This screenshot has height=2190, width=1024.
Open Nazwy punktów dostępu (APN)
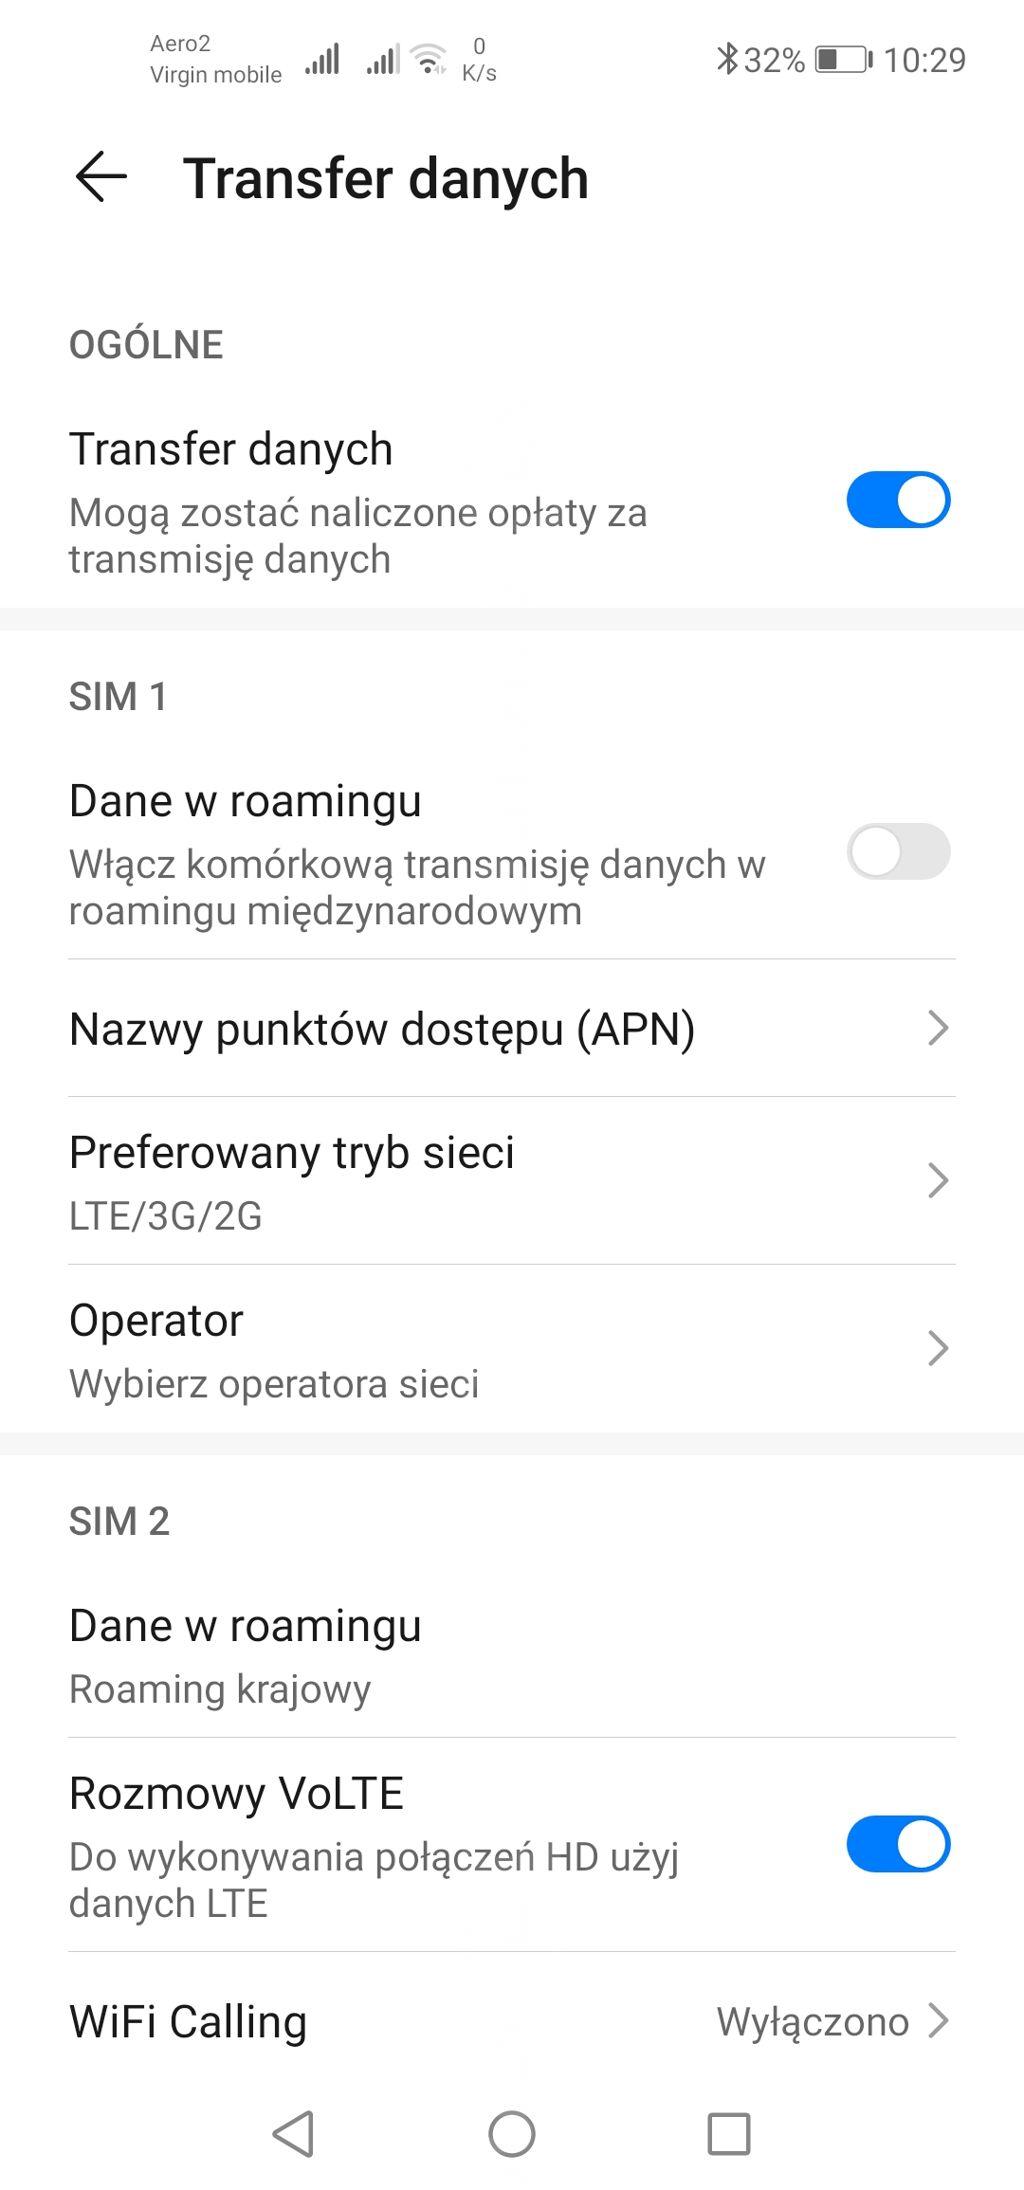[x=382, y=1029]
